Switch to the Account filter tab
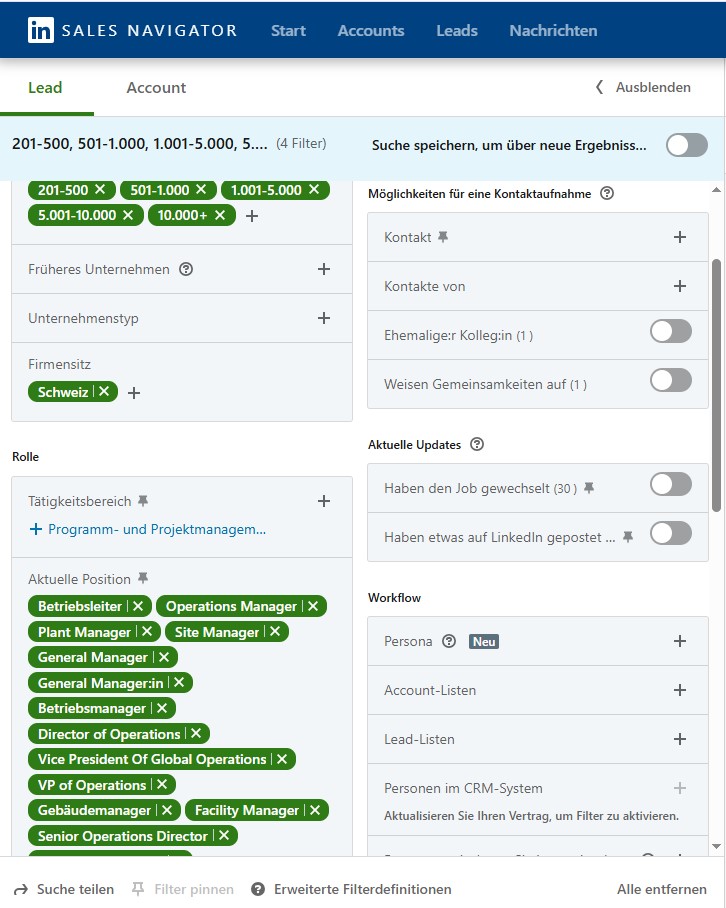The height and width of the screenshot is (908, 726). 156,87
